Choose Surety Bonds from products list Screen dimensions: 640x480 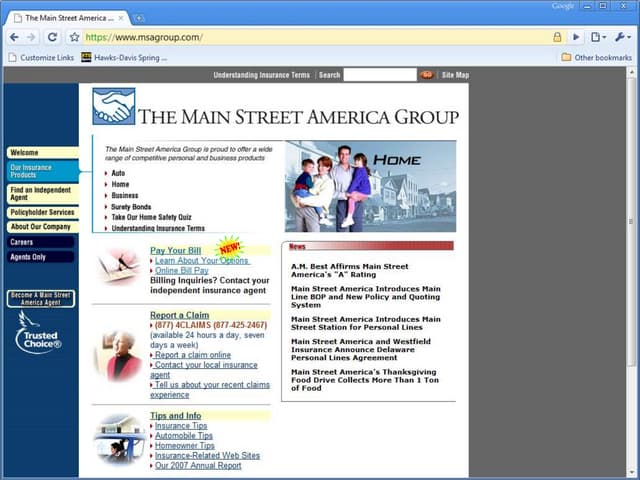click(131, 207)
